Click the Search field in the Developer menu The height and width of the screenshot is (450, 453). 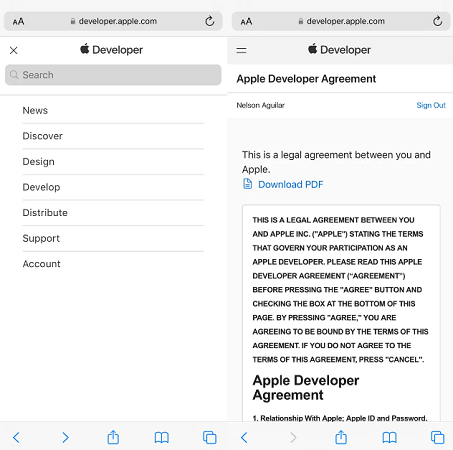coord(113,75)
